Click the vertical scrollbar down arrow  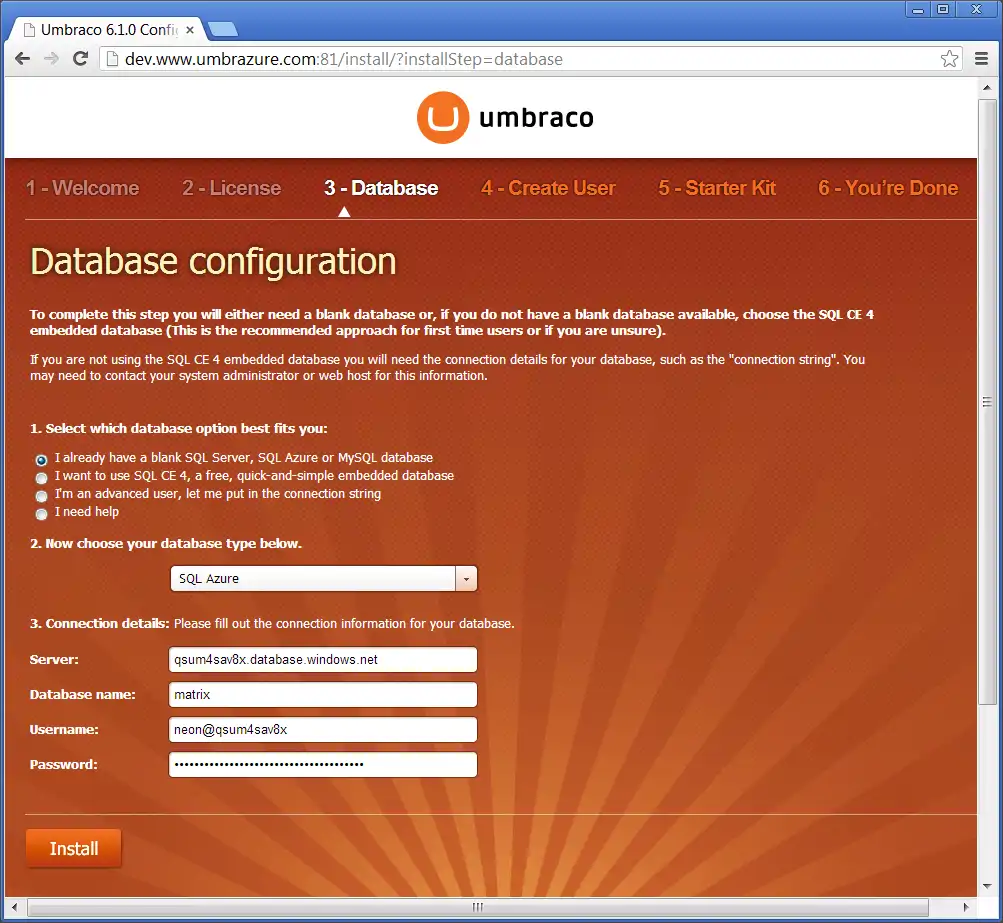click(987, 887)
